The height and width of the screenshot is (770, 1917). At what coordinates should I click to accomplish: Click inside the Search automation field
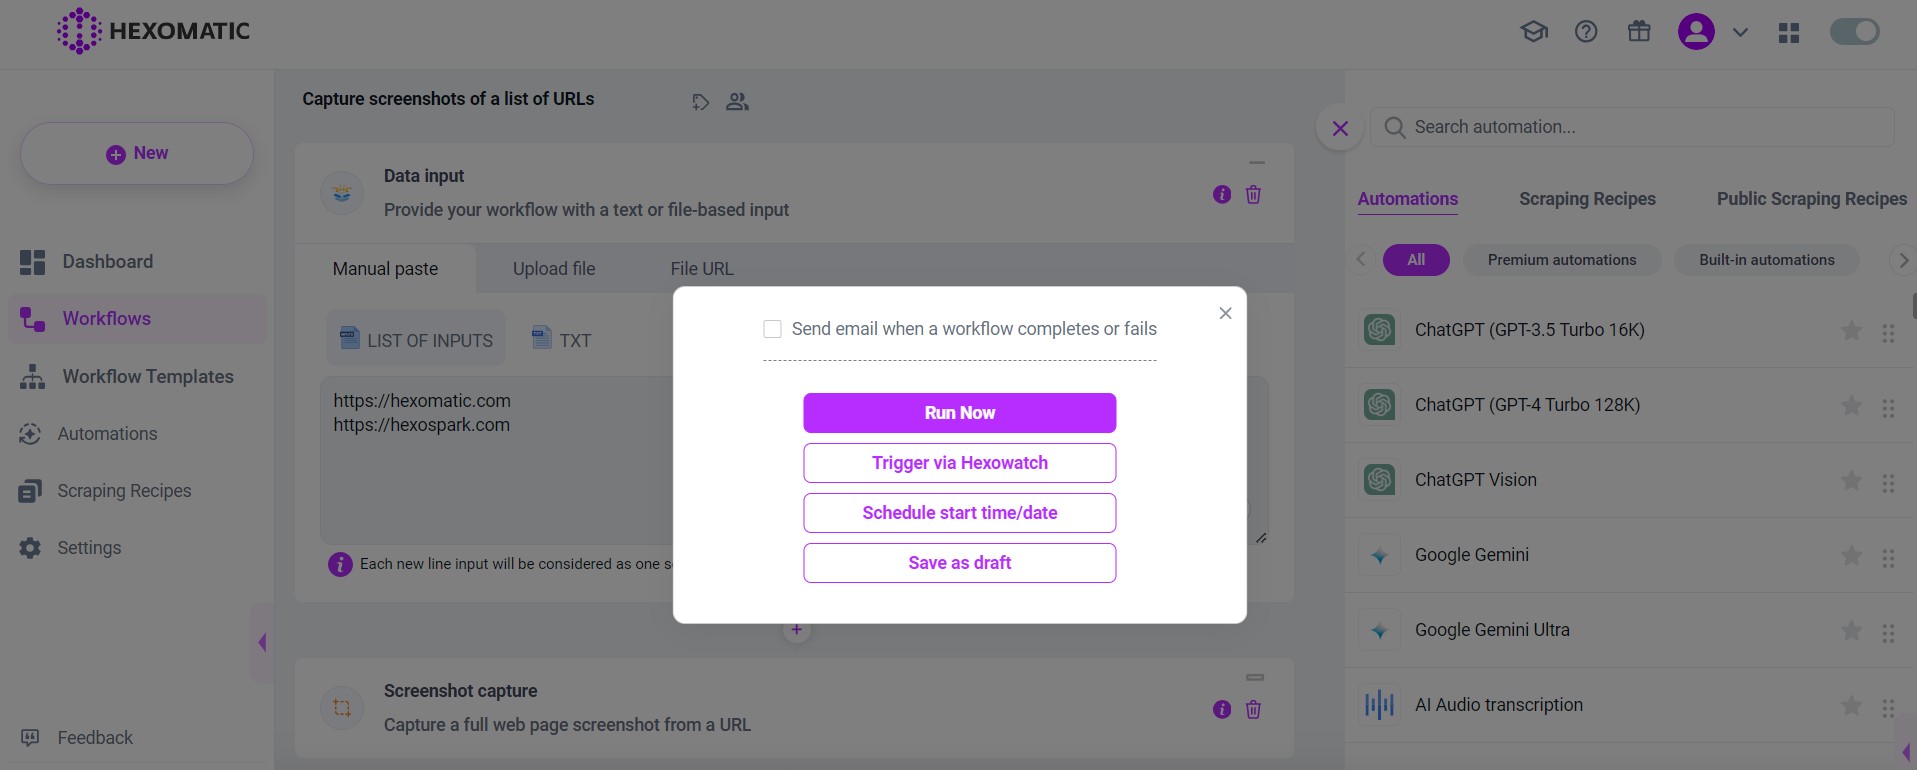(x=1630, y=127)
